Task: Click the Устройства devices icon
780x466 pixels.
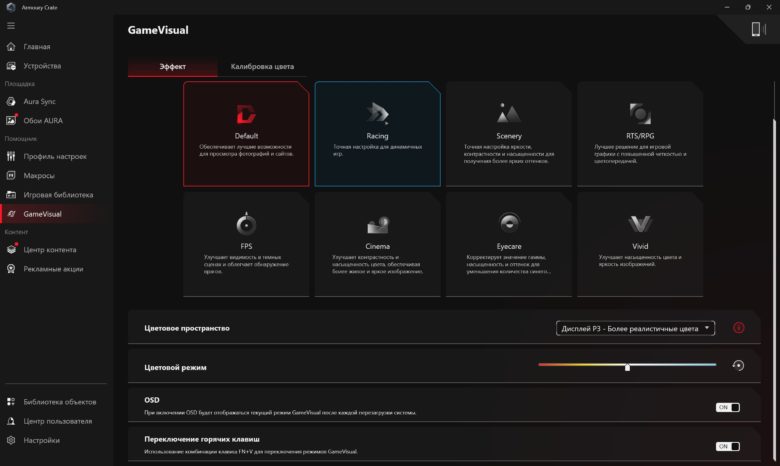Action: click(11, 66)
